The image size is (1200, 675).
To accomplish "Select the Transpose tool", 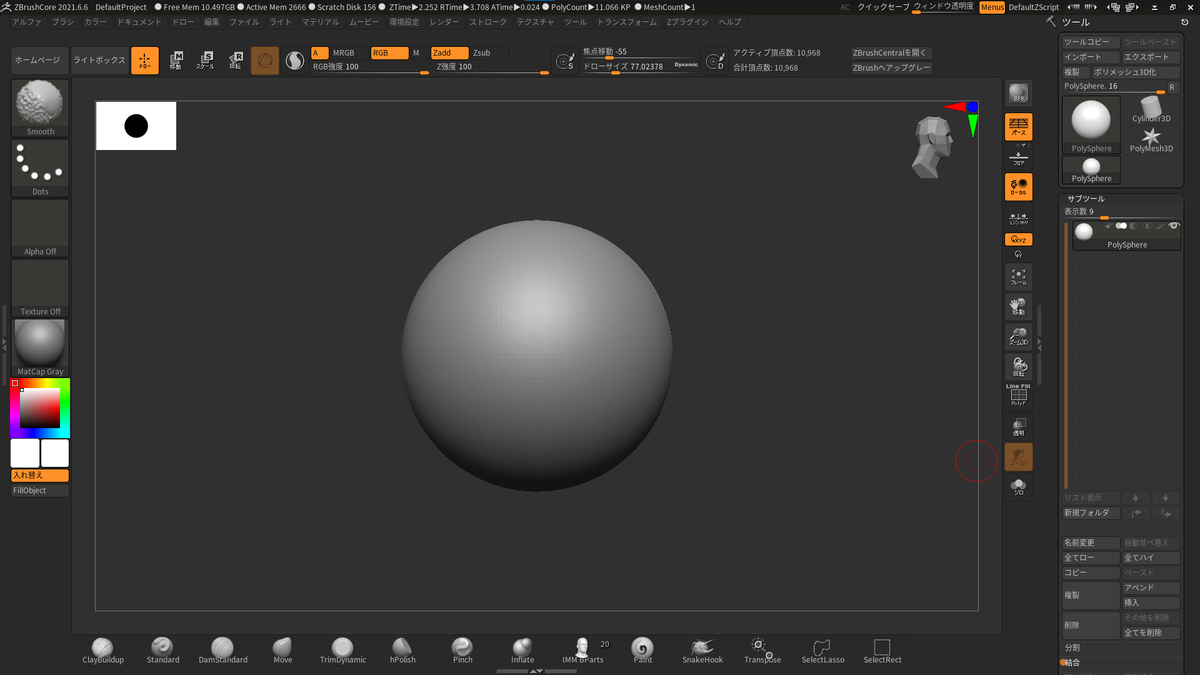I will (762, 650).
